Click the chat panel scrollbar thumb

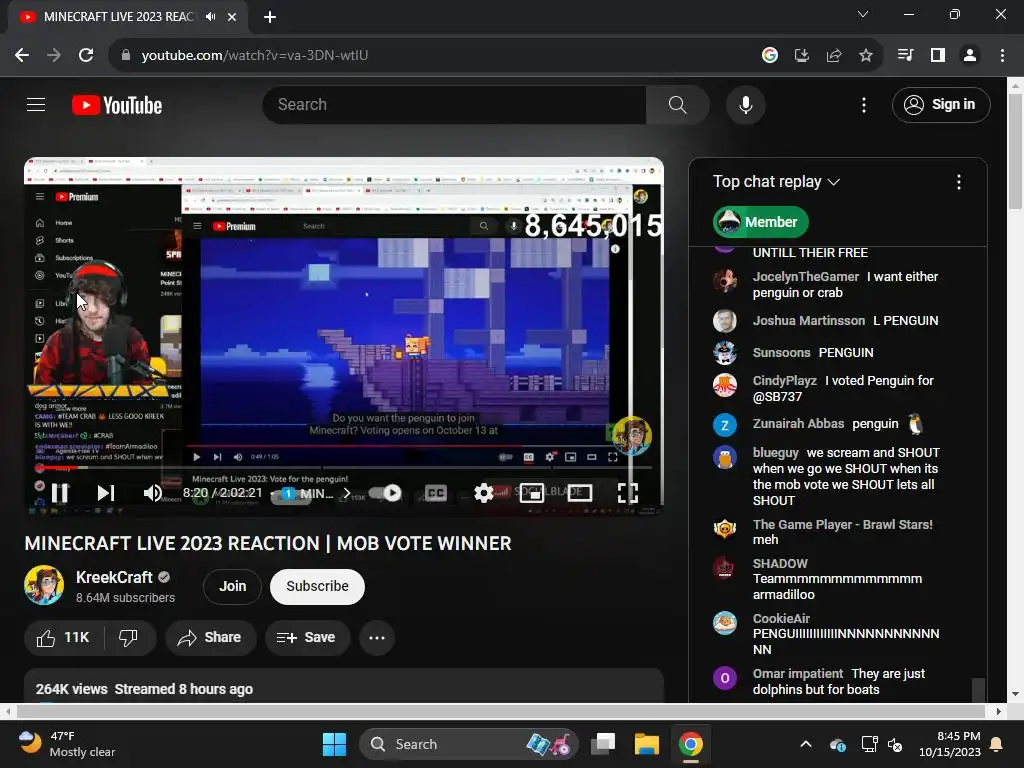click(x=978, y=690)
